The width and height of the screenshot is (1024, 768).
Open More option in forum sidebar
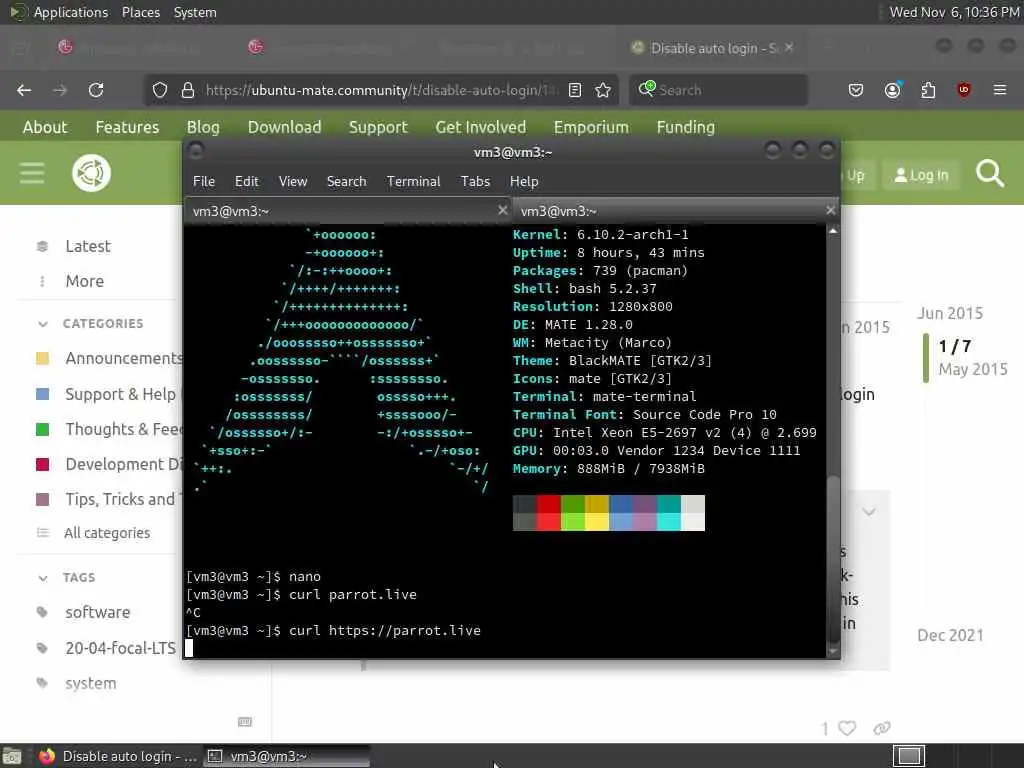click(x=84, y=281)
